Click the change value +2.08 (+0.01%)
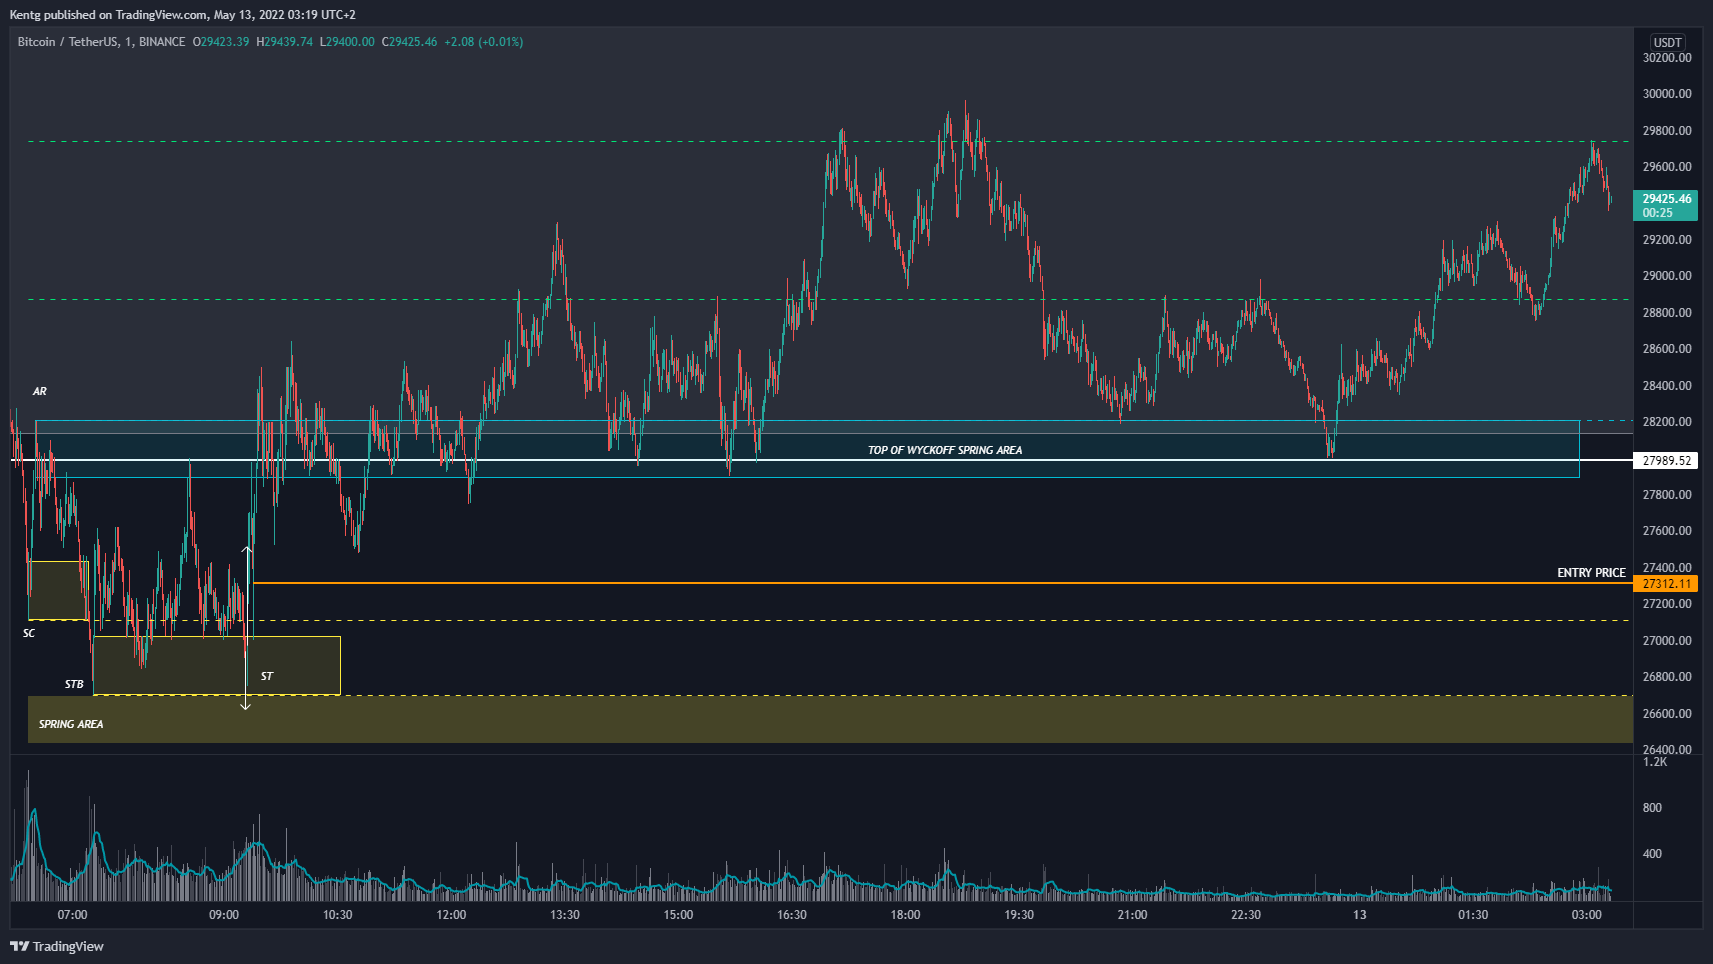Viewport: 1713px width, 964px height. point(484,42)
